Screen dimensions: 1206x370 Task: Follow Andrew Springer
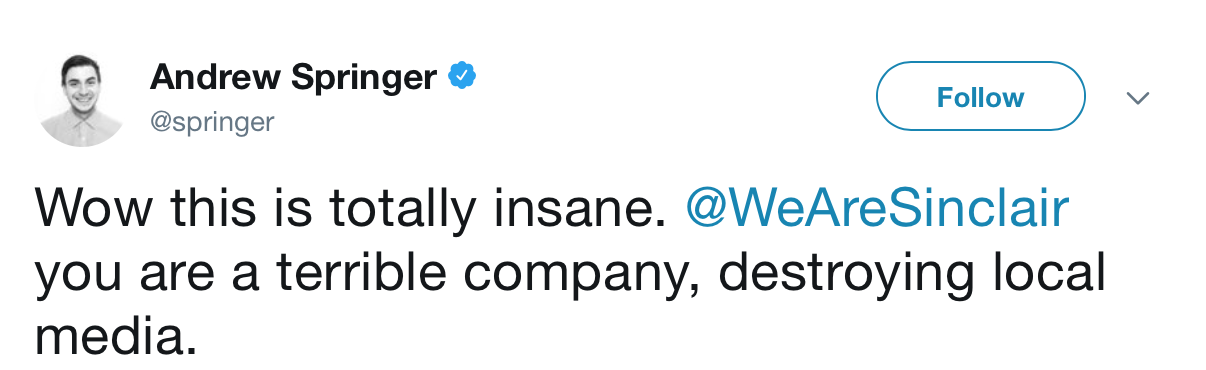[x=980, y=97]
